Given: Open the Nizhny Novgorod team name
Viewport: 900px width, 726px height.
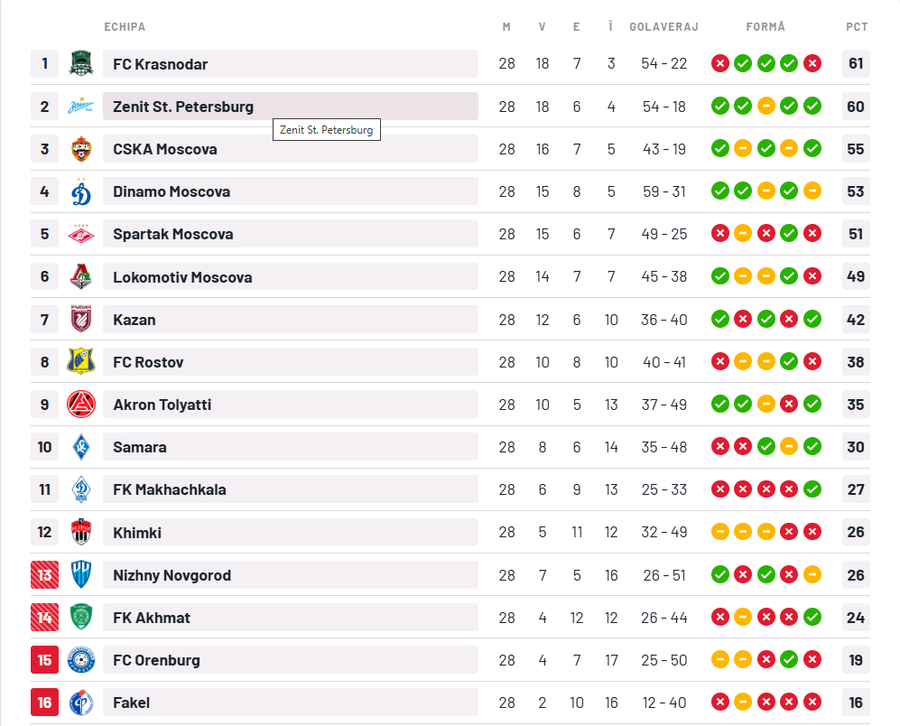Looking at the screenshot, I should coord(172,575).
